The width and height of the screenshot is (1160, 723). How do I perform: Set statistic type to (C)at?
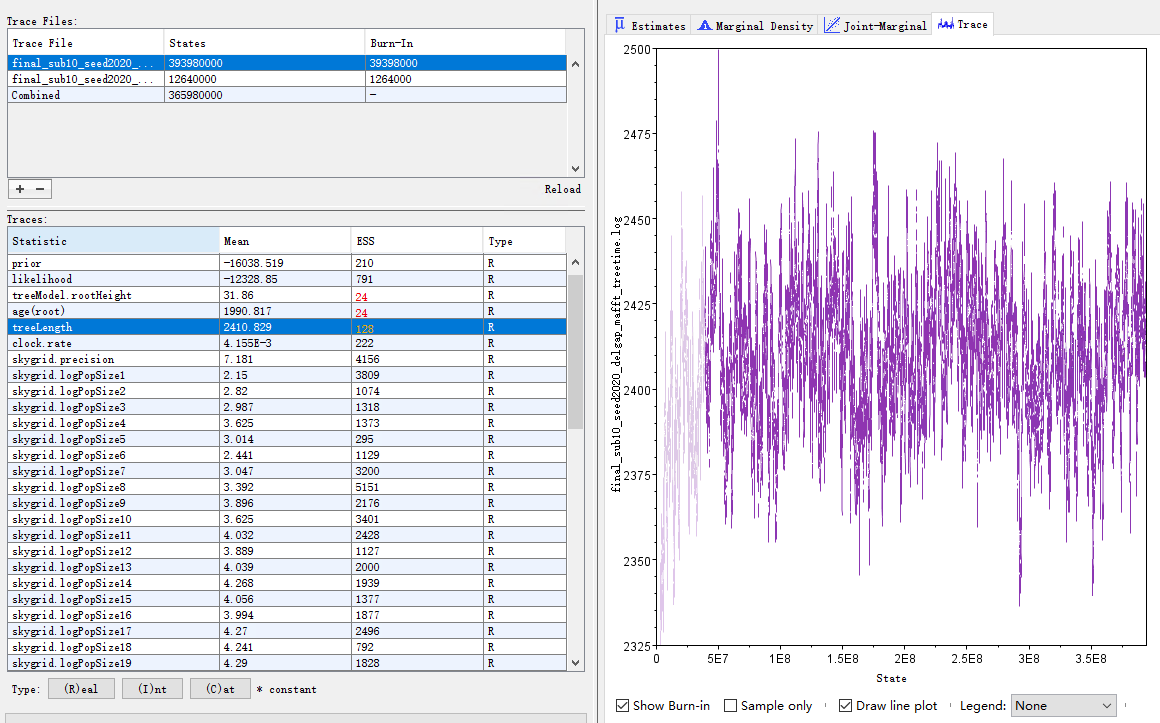click(220, 688)
